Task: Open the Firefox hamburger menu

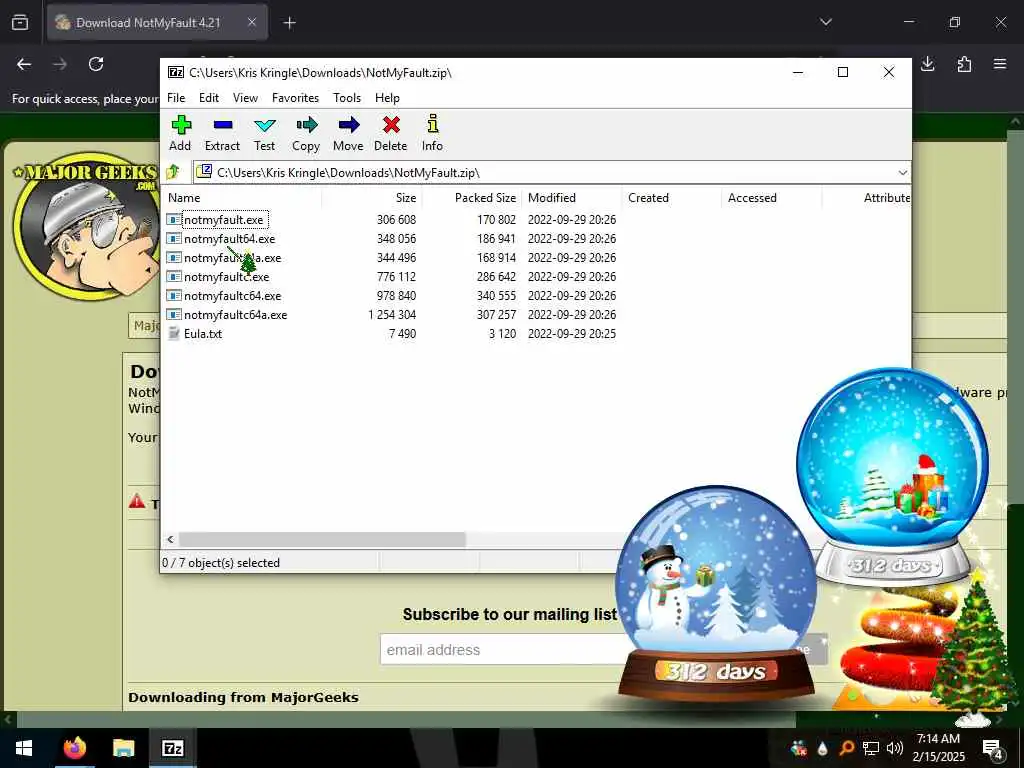Action: [x=1000, y=64]
